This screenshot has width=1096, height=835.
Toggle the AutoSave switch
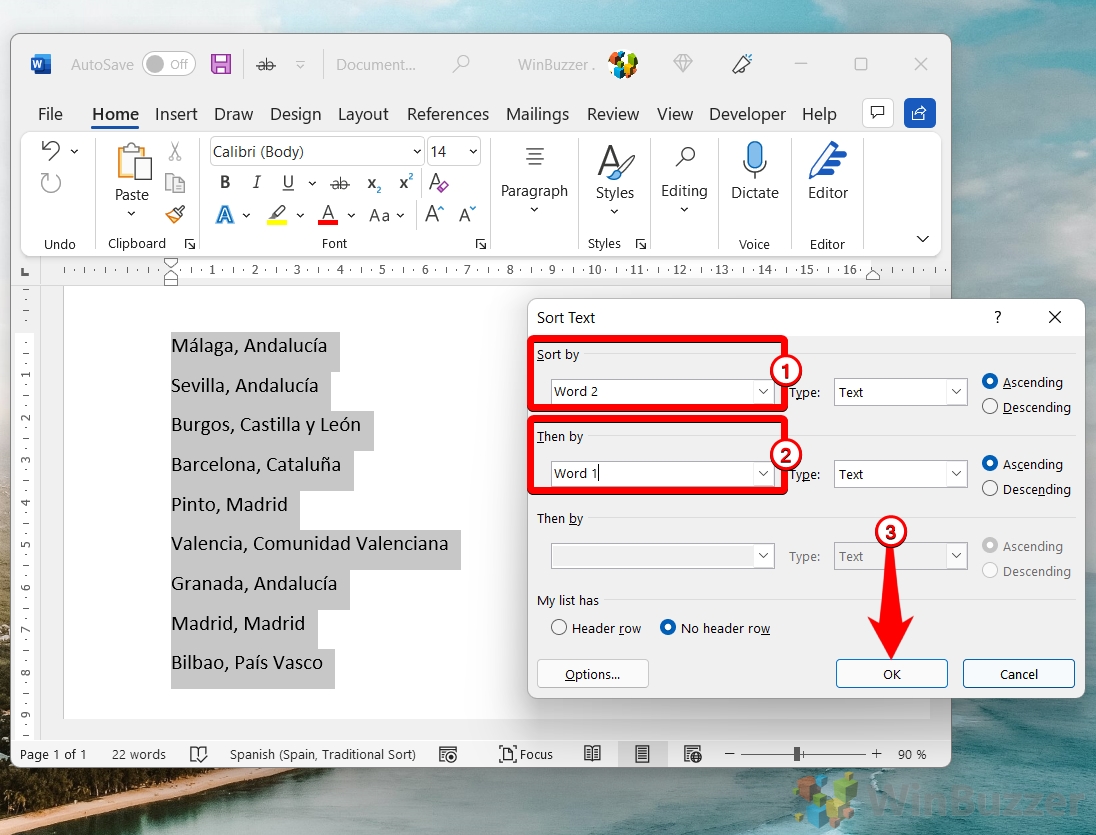pyautogui.click(x=168, y=64)
